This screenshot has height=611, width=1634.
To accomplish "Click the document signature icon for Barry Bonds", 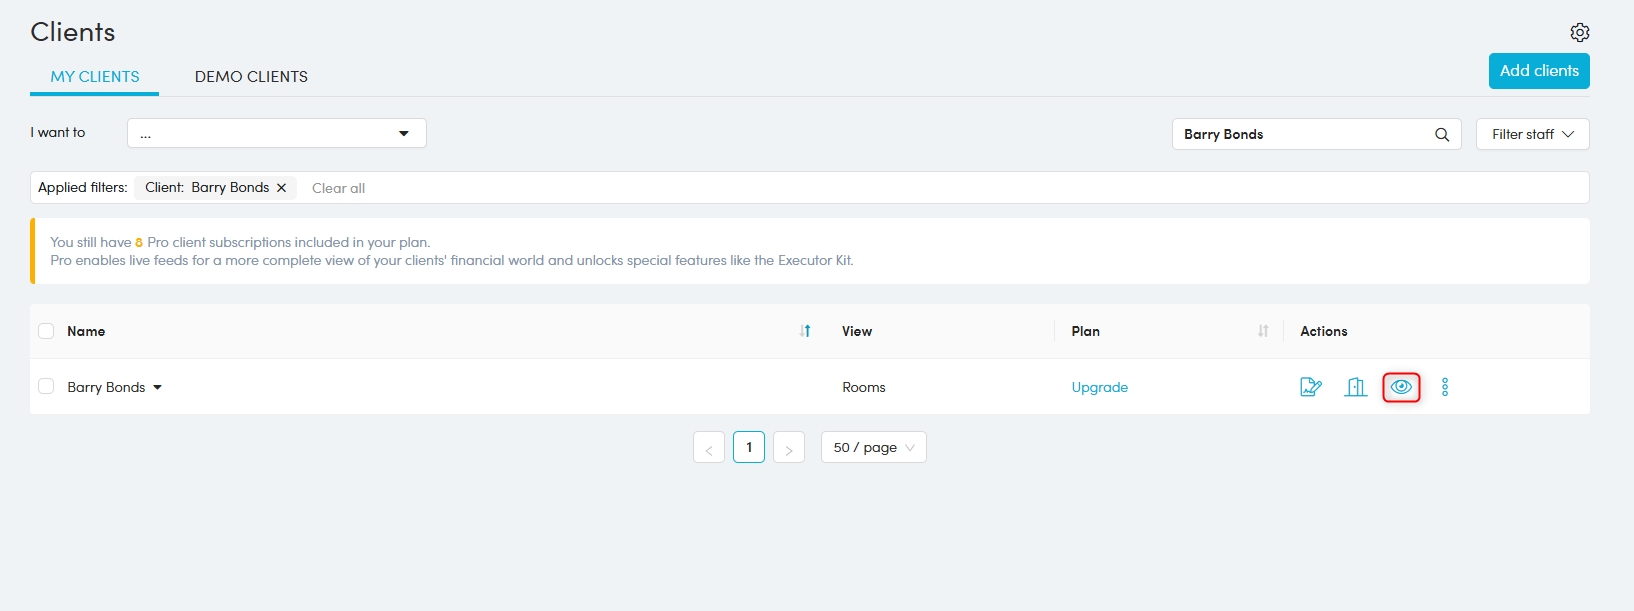I will 1311,387.
